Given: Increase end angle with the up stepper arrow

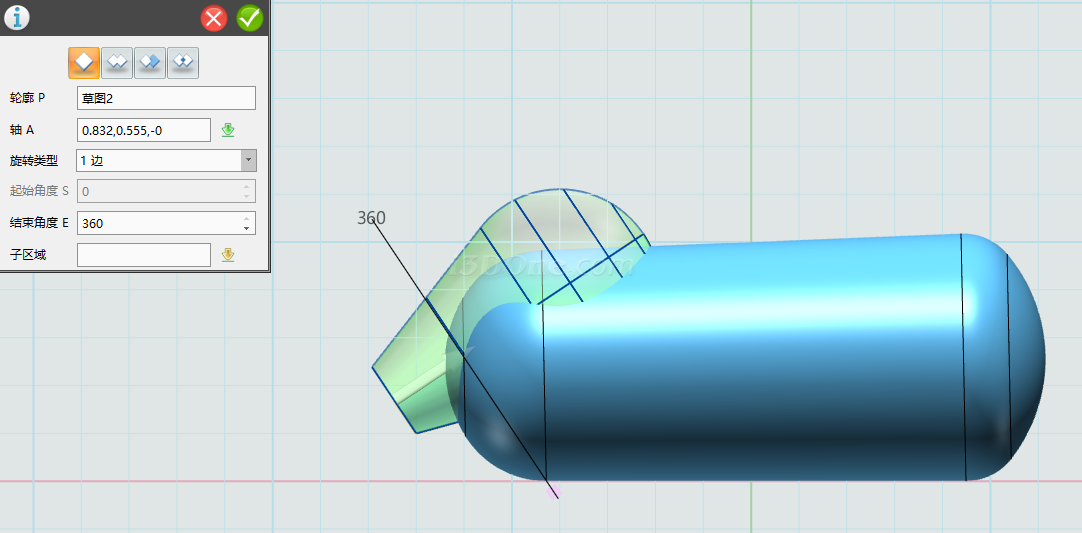Looking at the screenshot, I should coord(247,218).
